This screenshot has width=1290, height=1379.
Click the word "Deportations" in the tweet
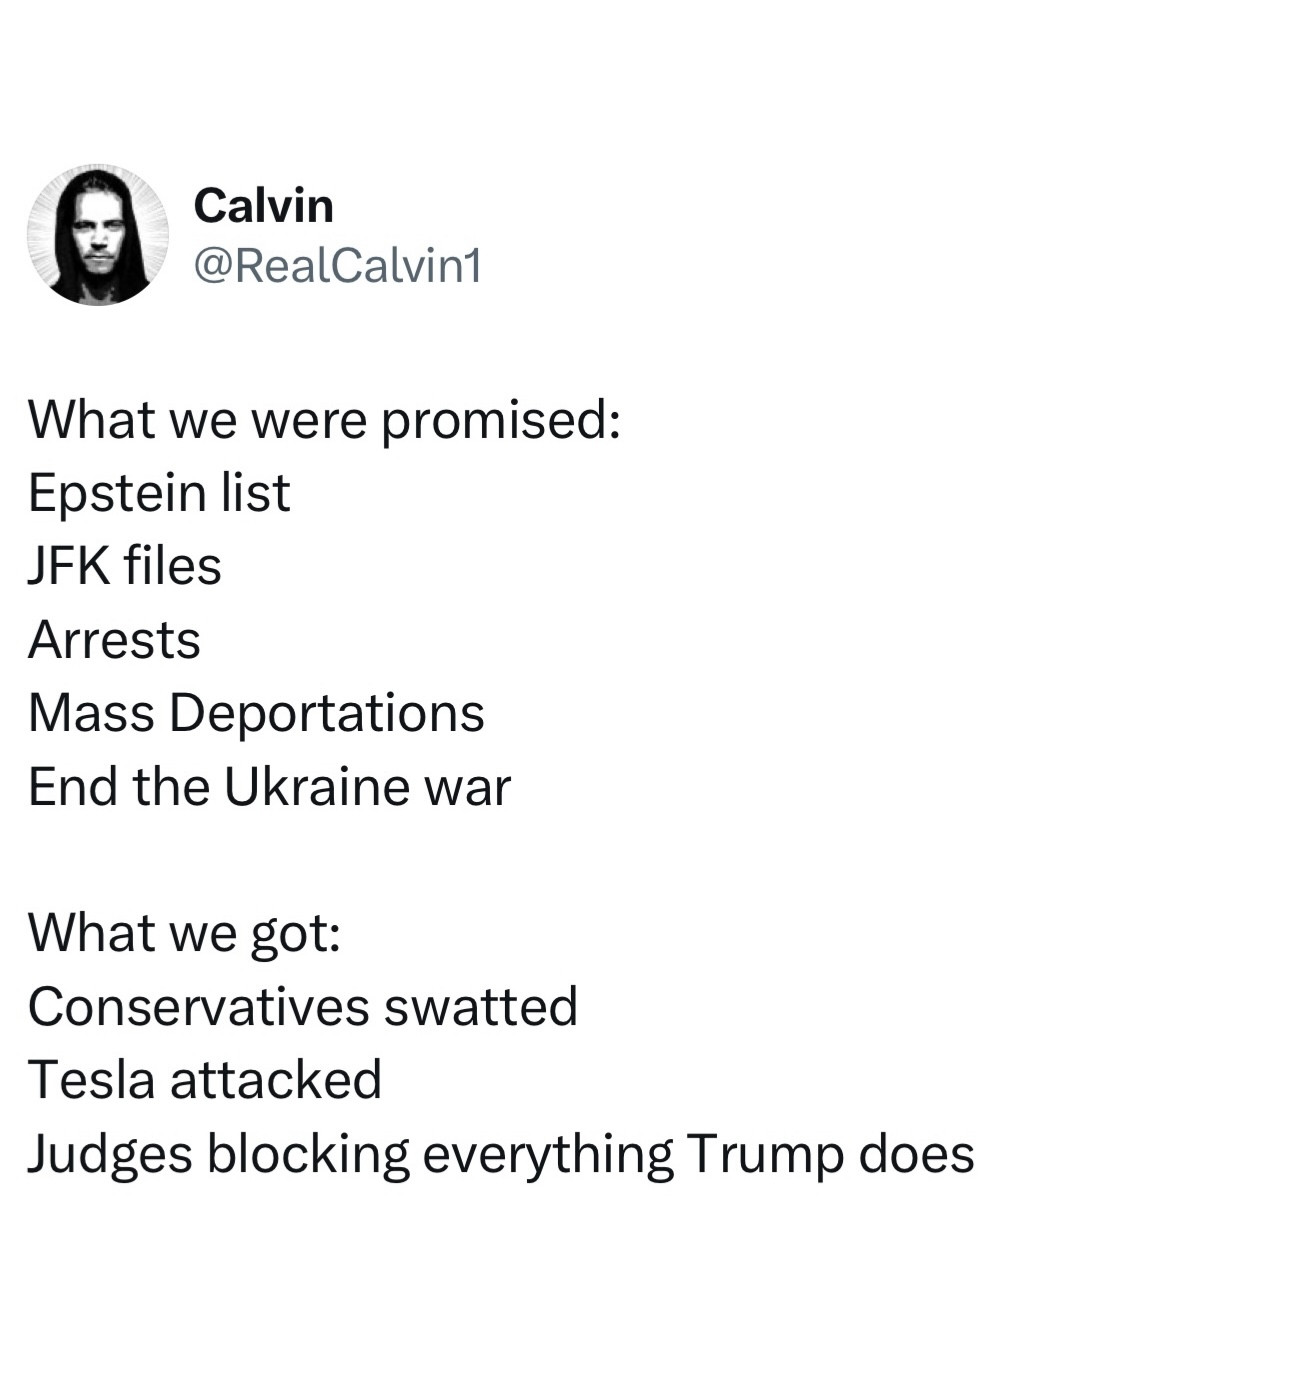point(327,713)
